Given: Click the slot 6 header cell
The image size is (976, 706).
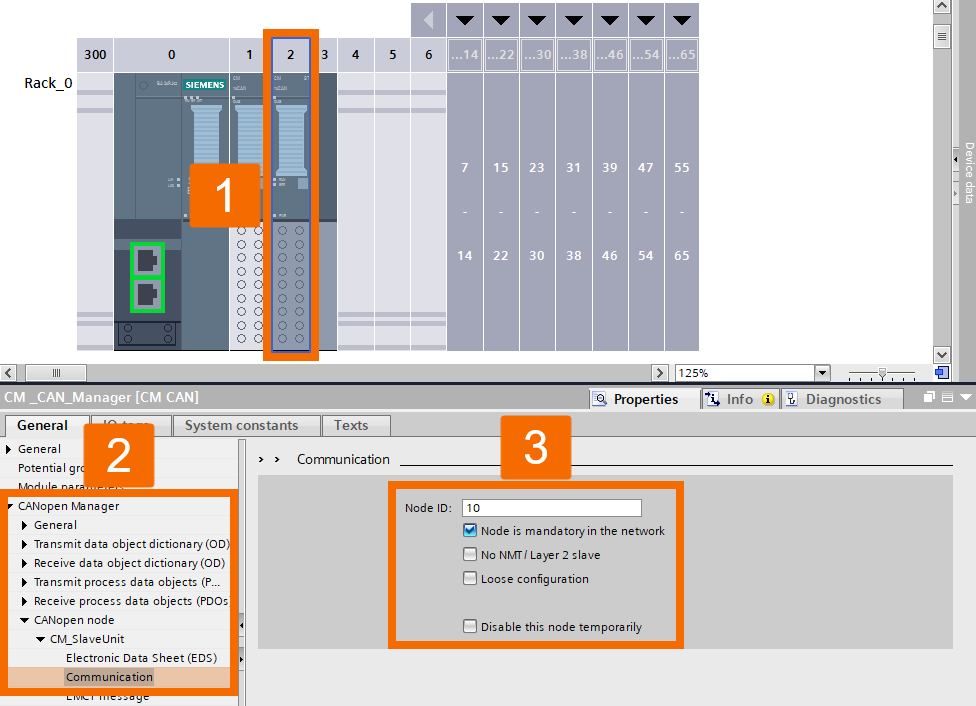Looking at the screenshot, I should [x=428, y=55].
